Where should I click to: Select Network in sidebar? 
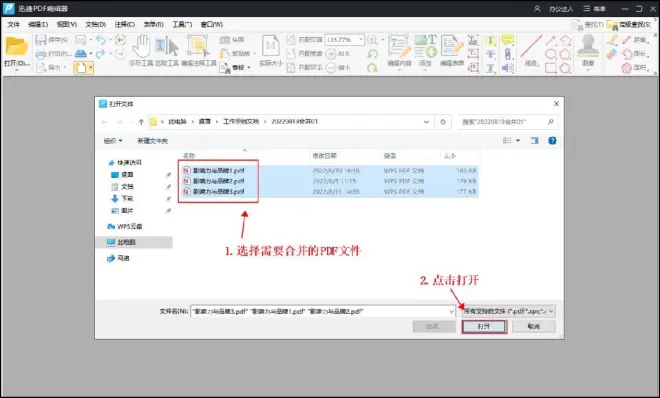[x=118, y=258]
